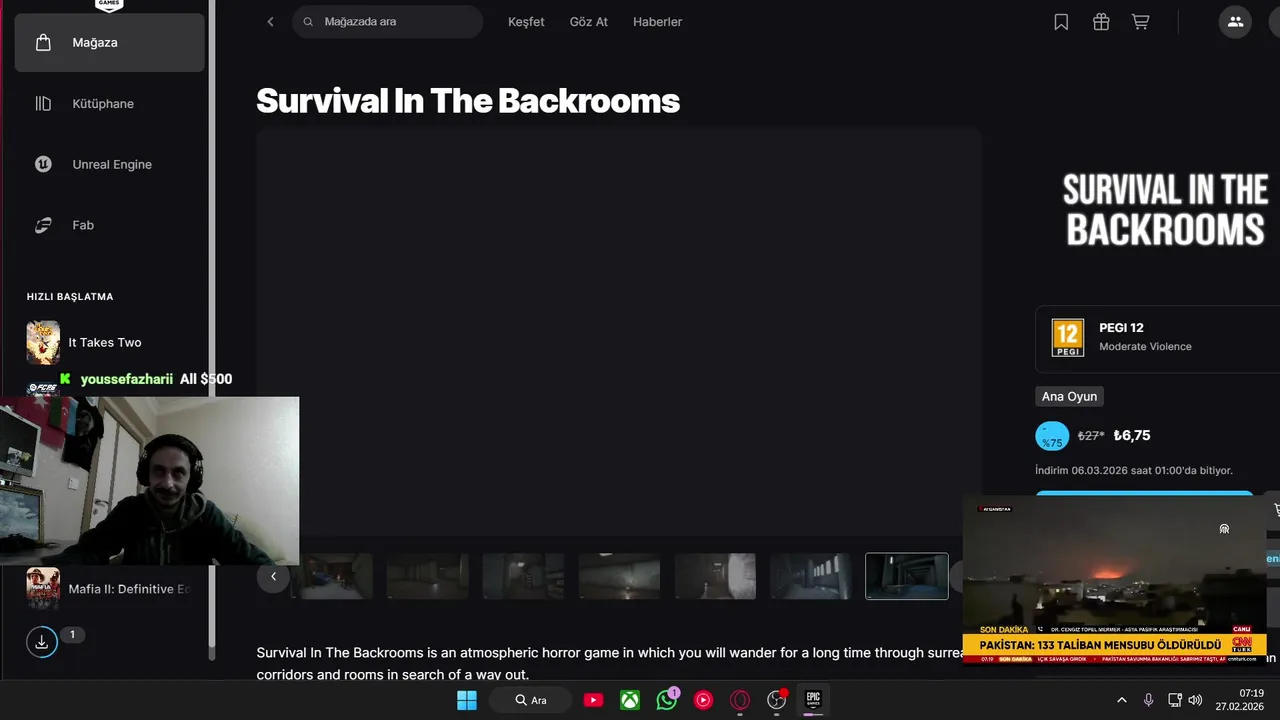Screen dimensions: 1280x720
Task: Select the fourth screenshot thumbnail
Action: coord(619,577)
